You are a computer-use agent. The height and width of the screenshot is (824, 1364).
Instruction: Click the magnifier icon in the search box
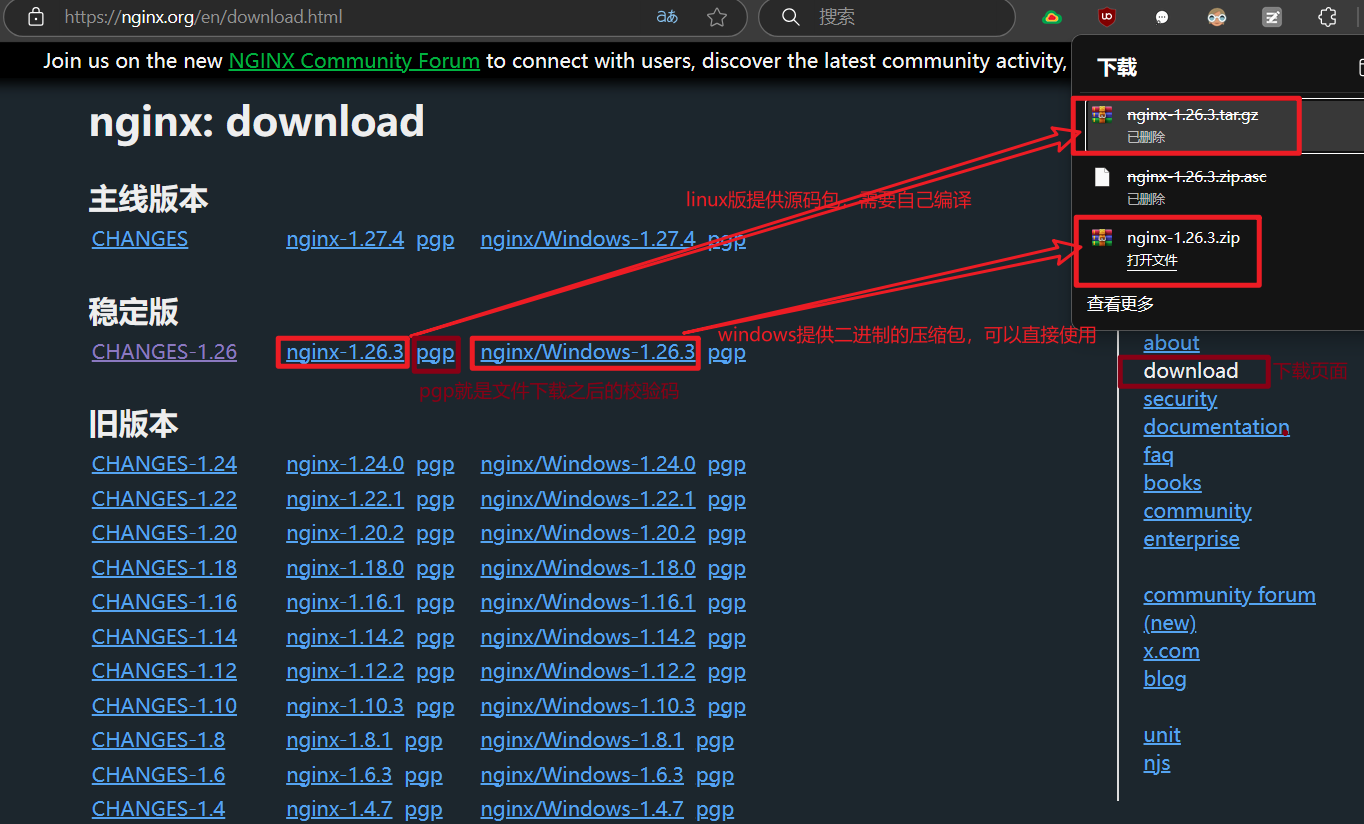(x=791, y=17)
